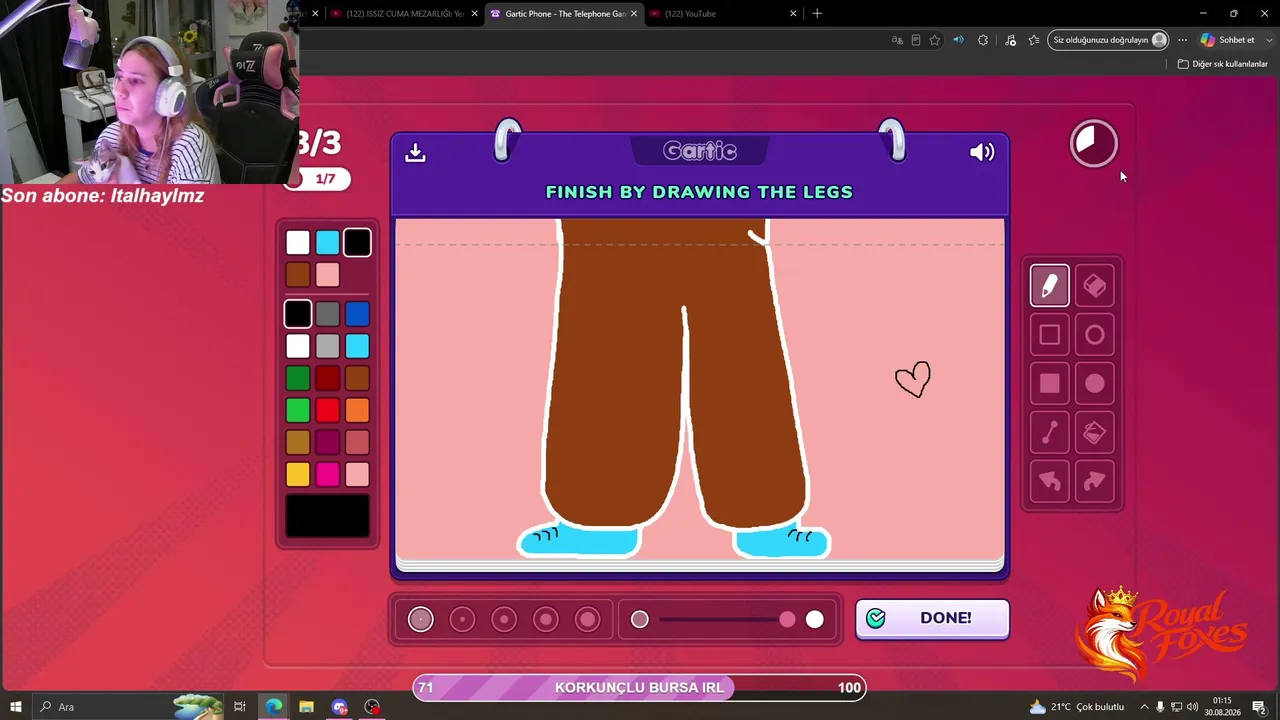Open the Windows Start menu
1280x720 pixels.
click(16, 707)
